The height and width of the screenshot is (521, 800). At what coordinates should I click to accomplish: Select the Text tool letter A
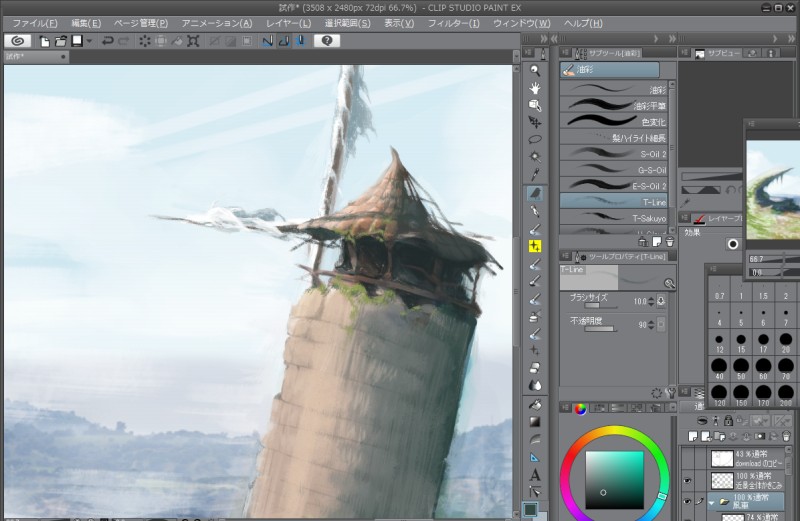point(535,475)
